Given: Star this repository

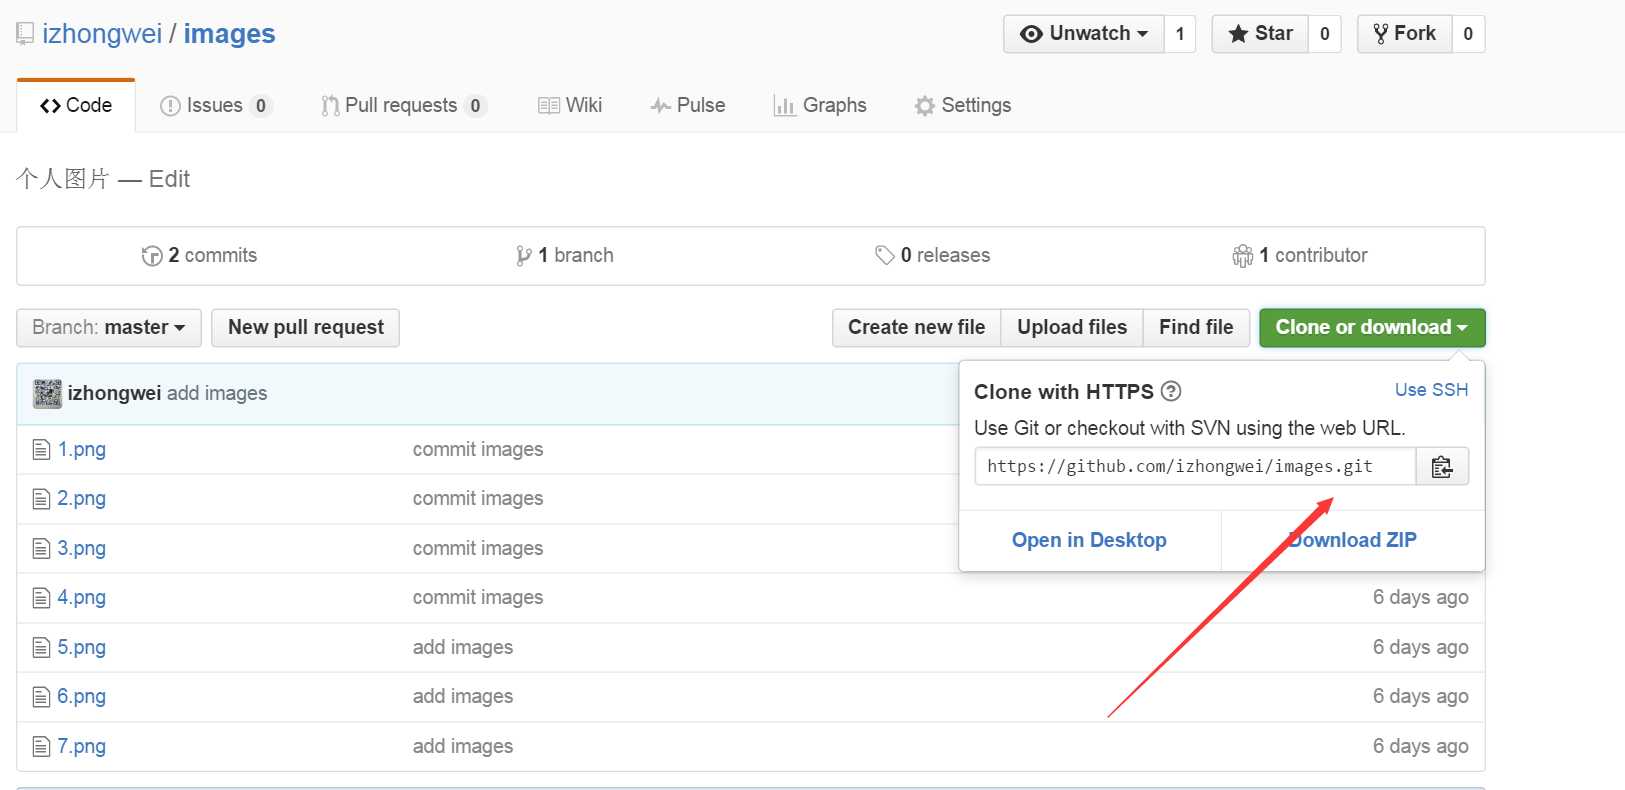Looking at the screenshot, I should pos(1260,34).
